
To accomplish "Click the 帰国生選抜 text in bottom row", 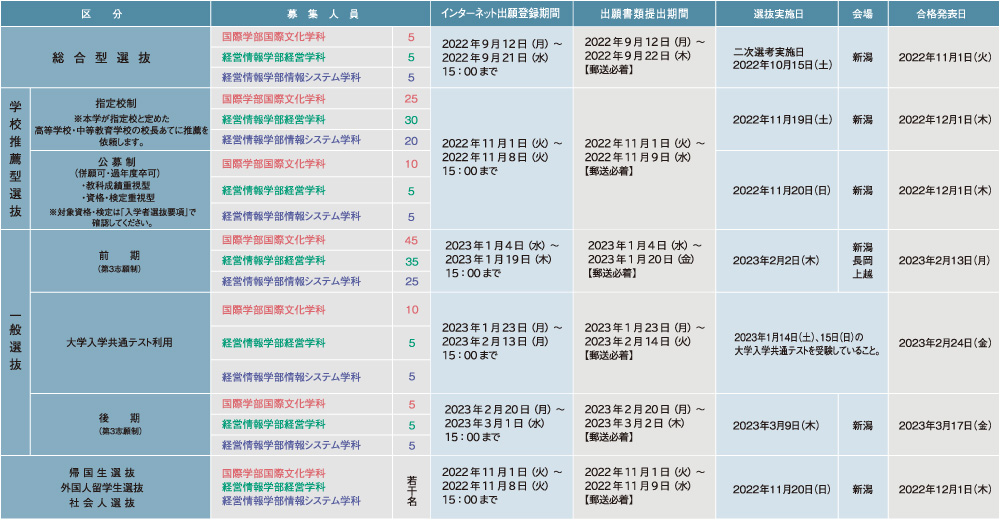I will [103, 472].
